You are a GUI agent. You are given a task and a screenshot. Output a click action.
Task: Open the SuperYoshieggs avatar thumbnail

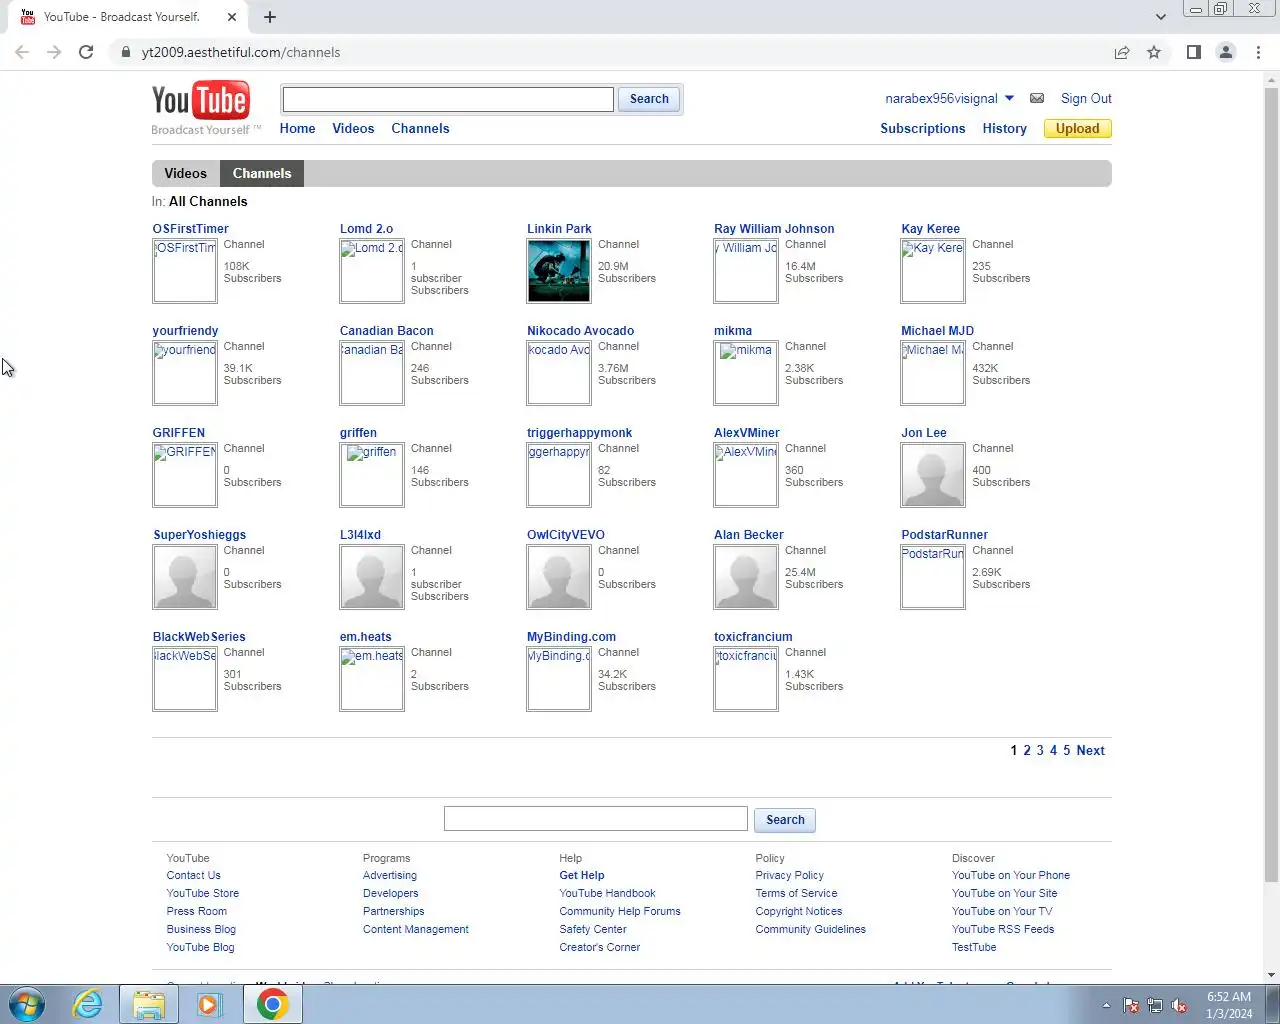pos(185,577)
